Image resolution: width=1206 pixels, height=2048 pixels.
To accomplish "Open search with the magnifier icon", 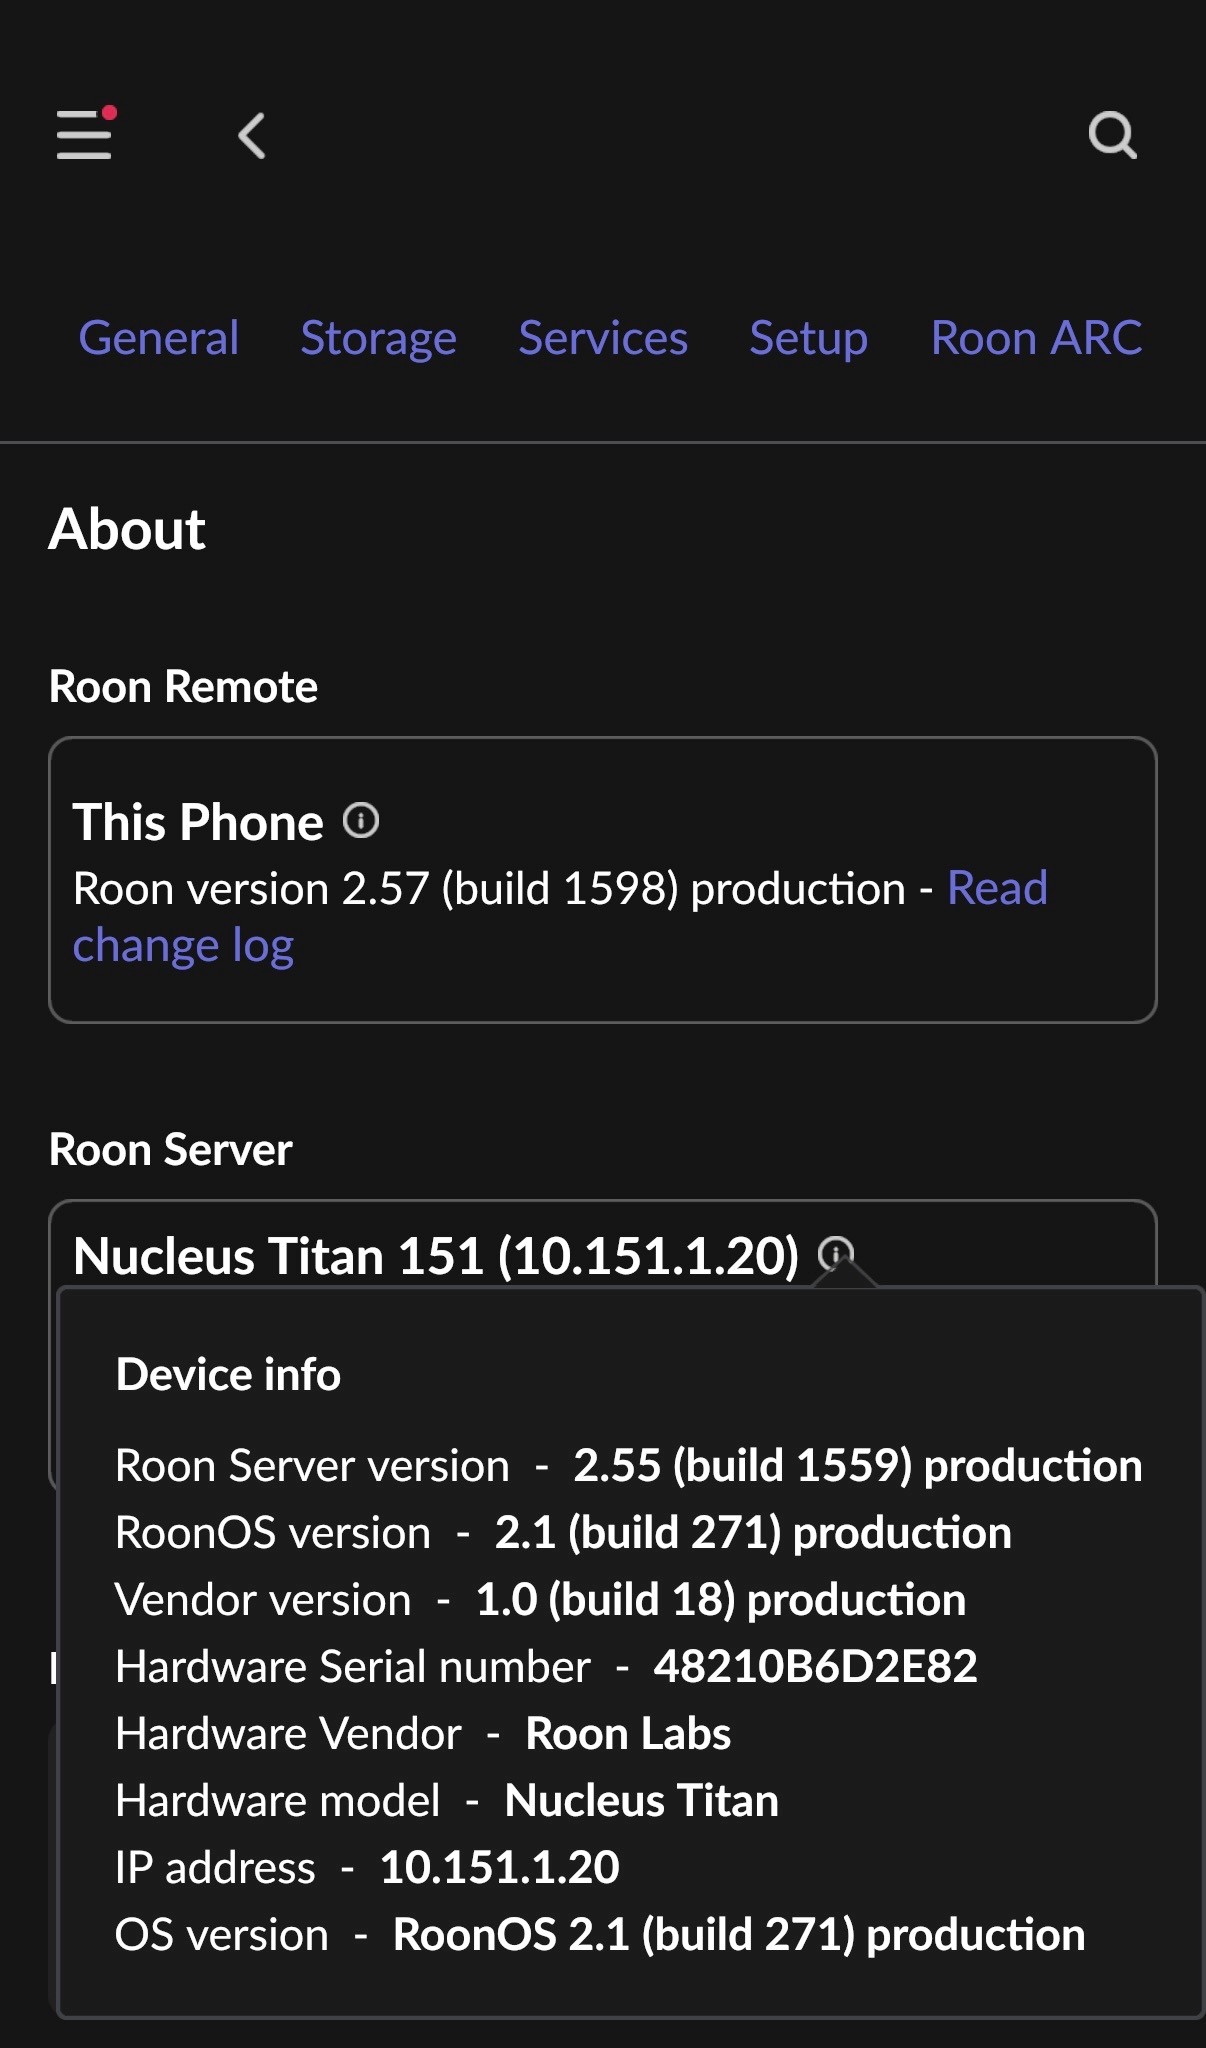I will coord(1112,136).
